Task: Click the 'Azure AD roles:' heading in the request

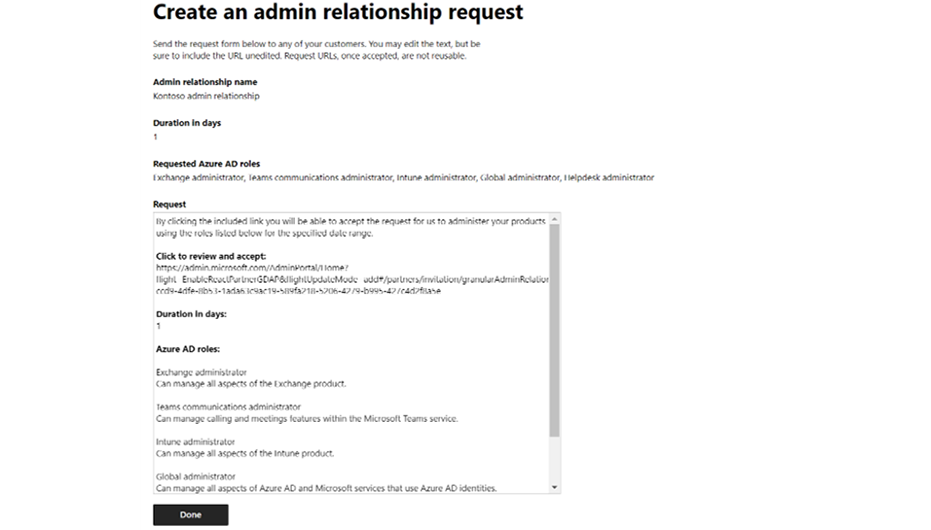Action: [x=188, y=349]
